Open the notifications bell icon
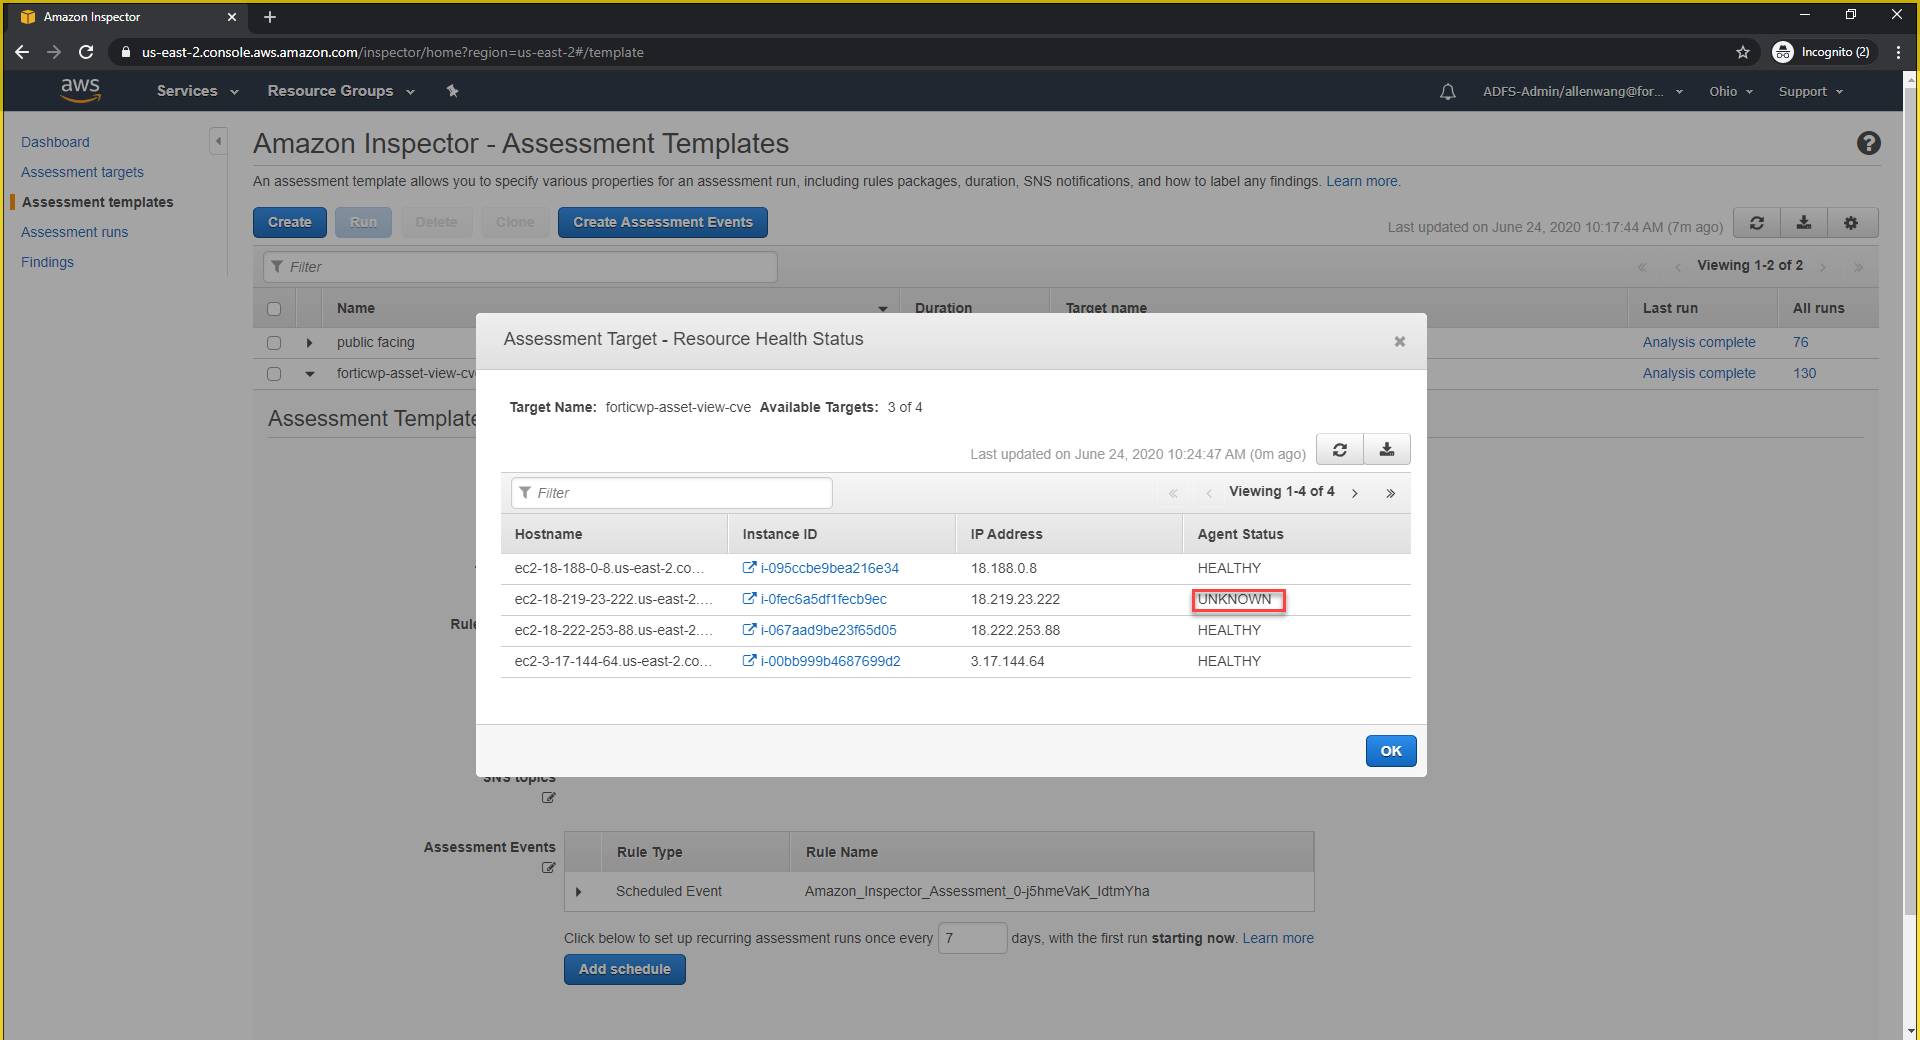Viewport: 1920px width, 1040px height. tap(1447, 92)
